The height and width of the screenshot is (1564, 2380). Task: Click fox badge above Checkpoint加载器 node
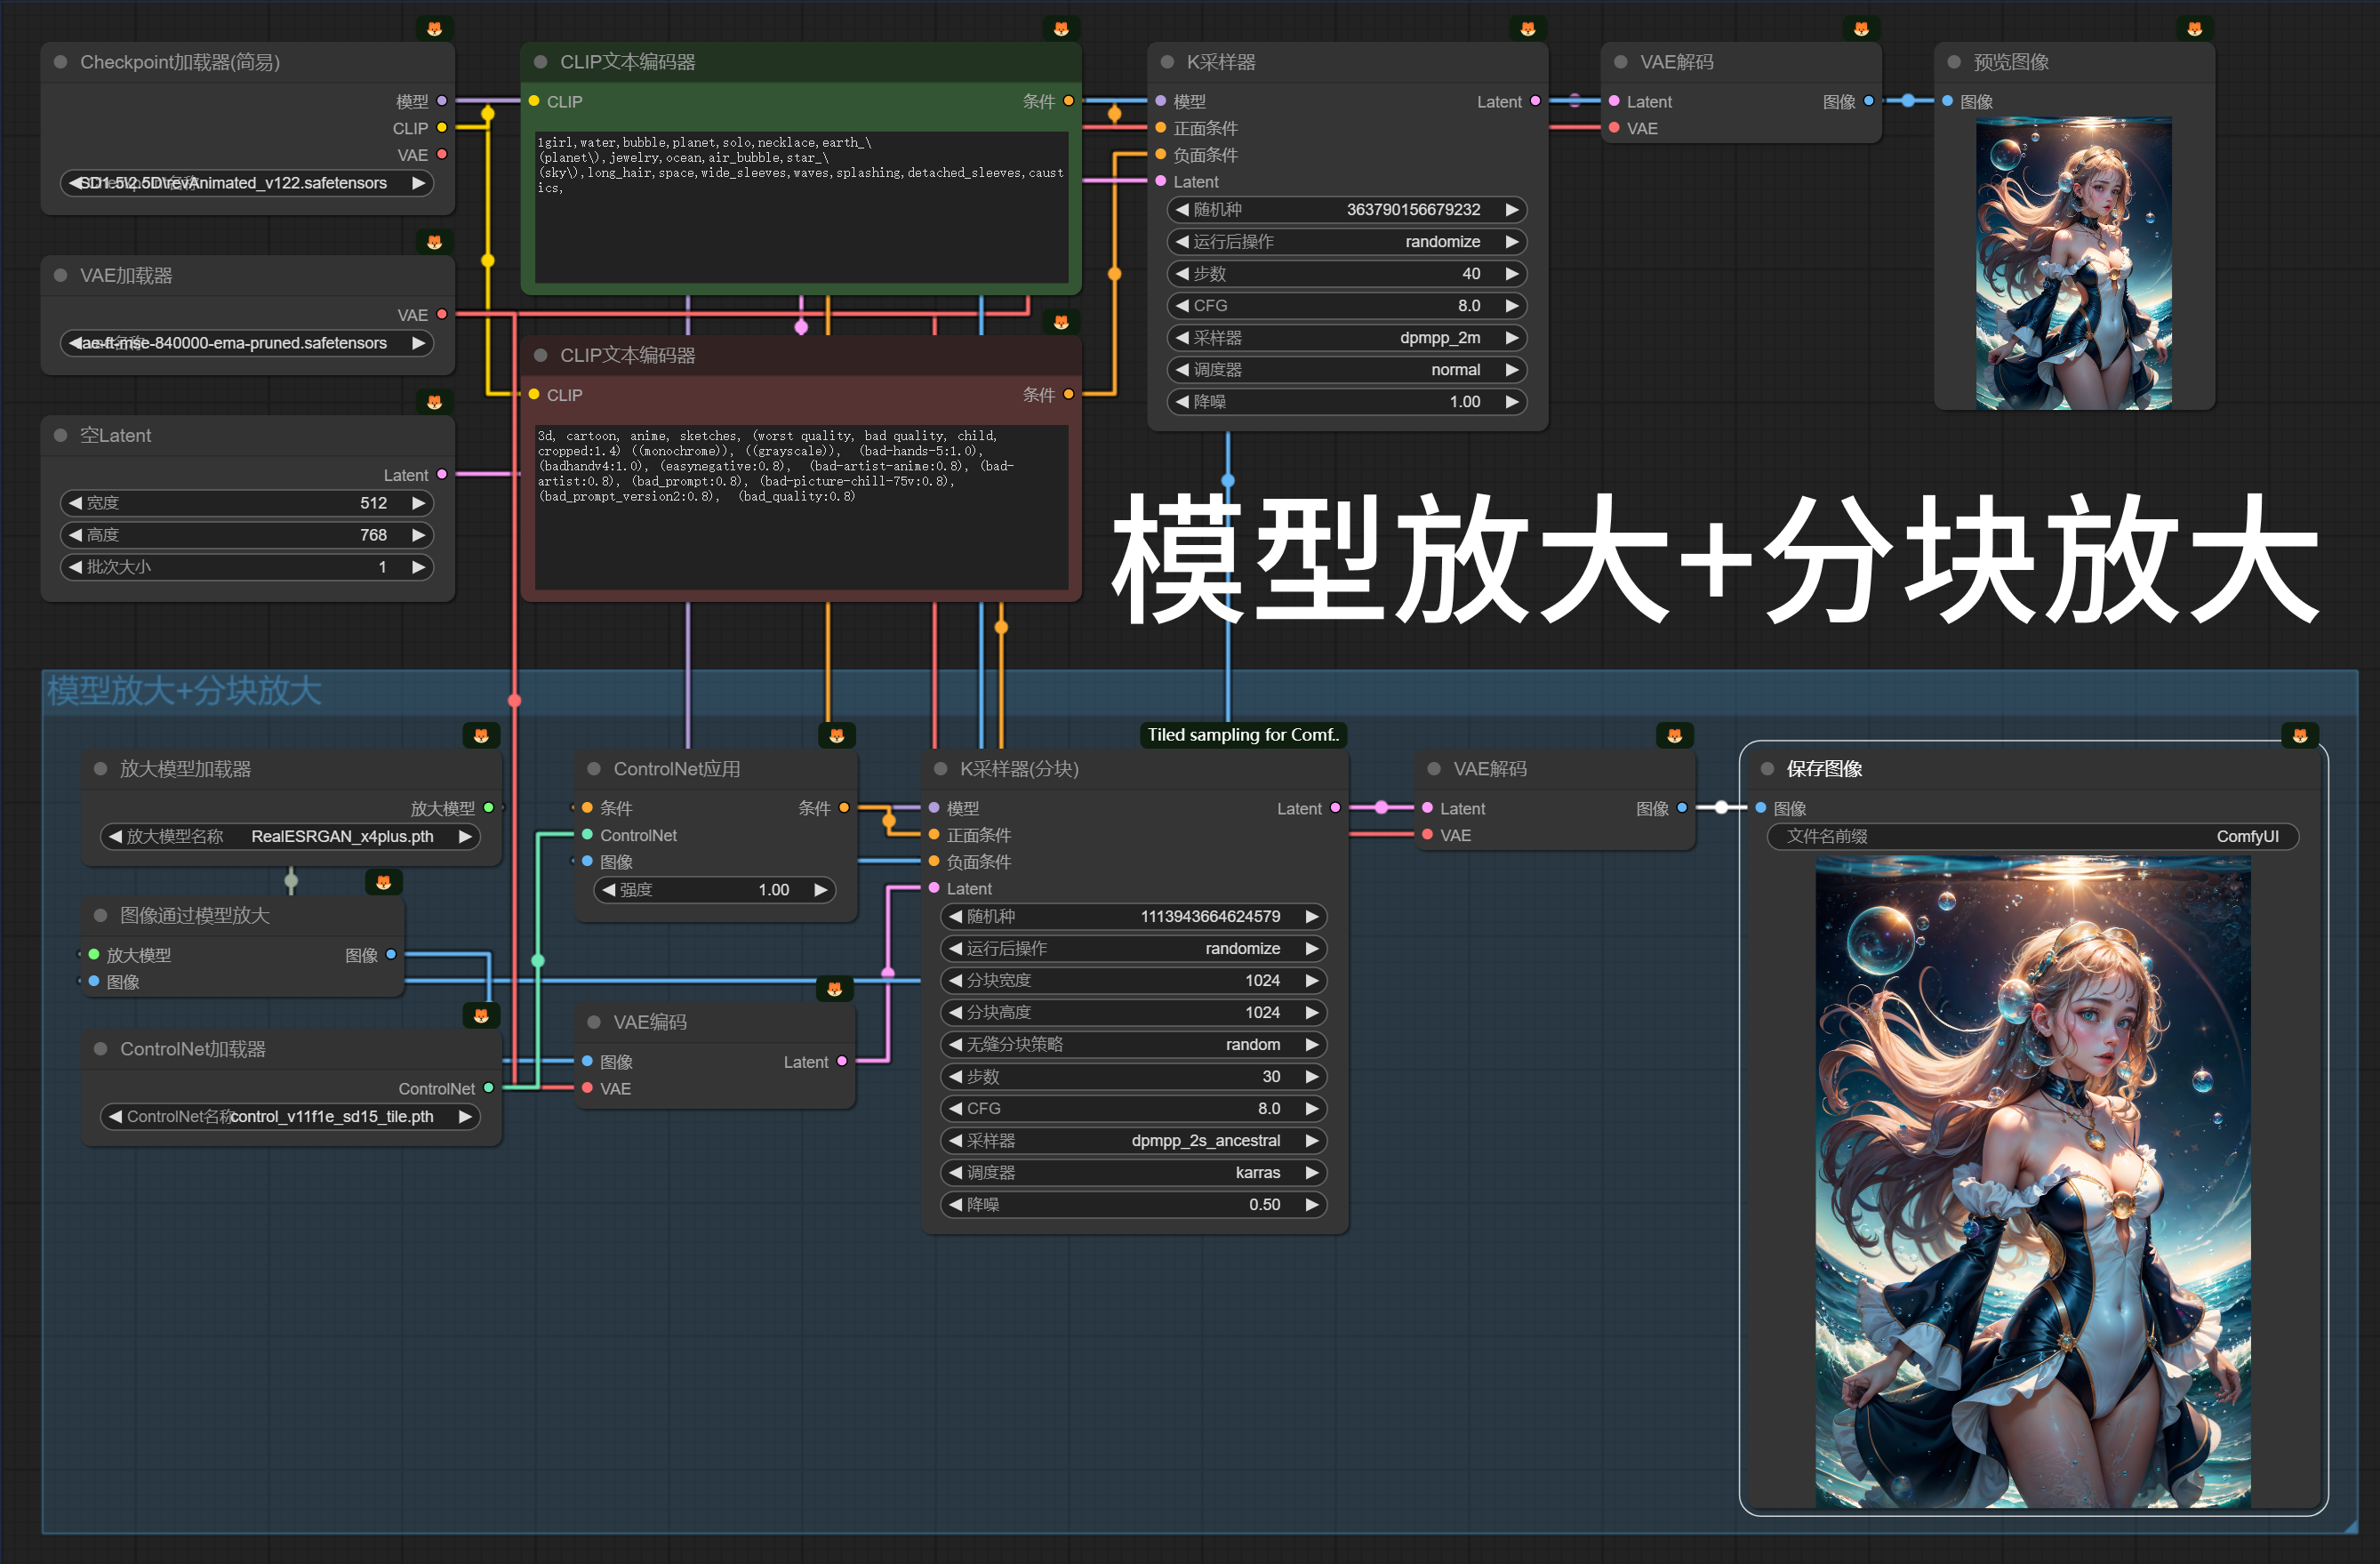pyautogui.click(x=434, y=29)
